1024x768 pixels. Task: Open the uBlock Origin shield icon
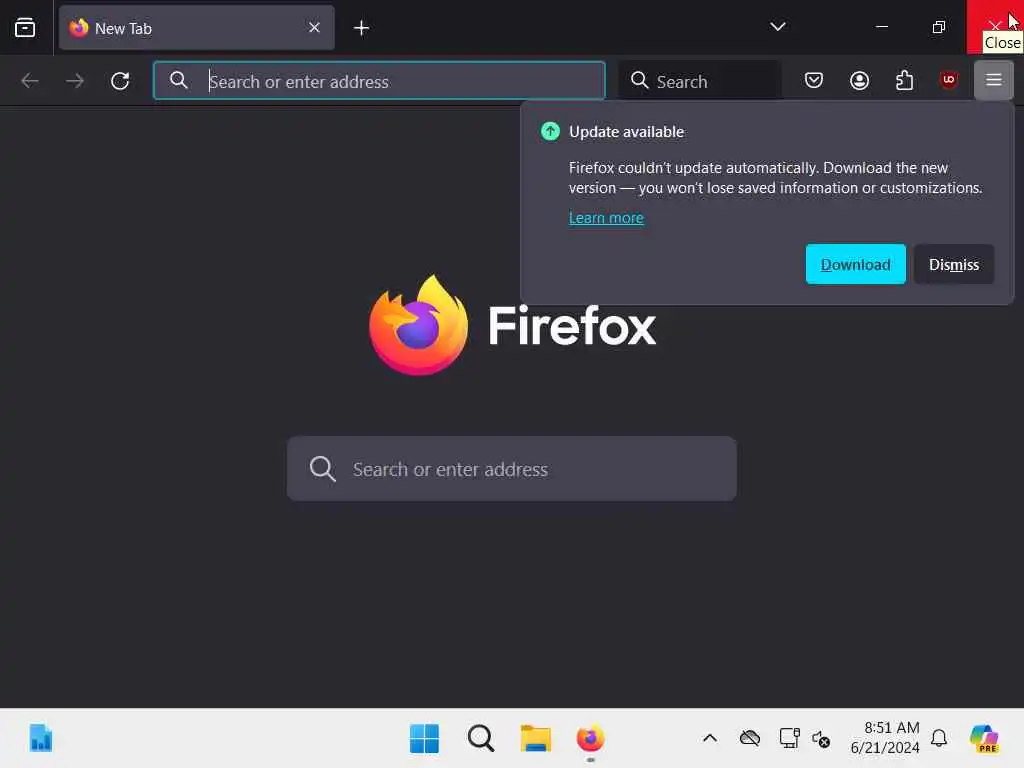(949, 80)
